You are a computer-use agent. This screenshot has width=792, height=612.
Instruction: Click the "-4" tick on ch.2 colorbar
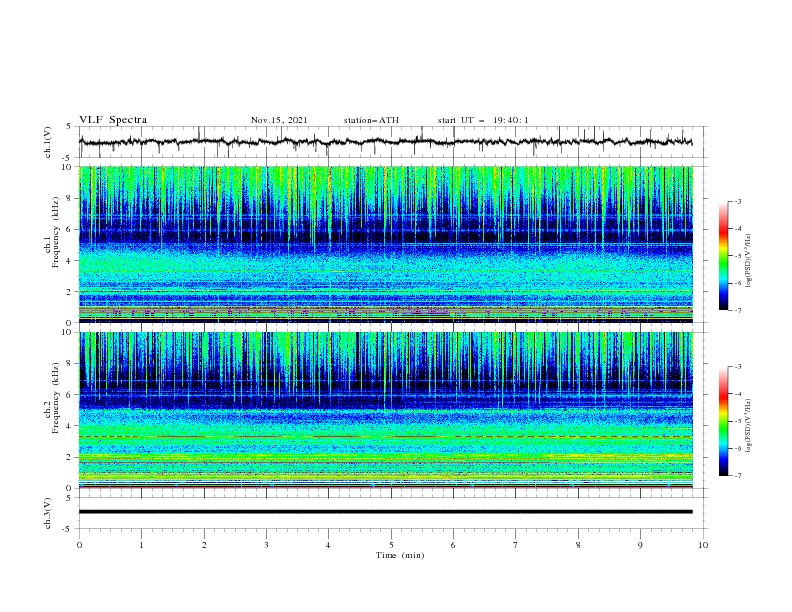pyautogui.click(x=737, y=394)
